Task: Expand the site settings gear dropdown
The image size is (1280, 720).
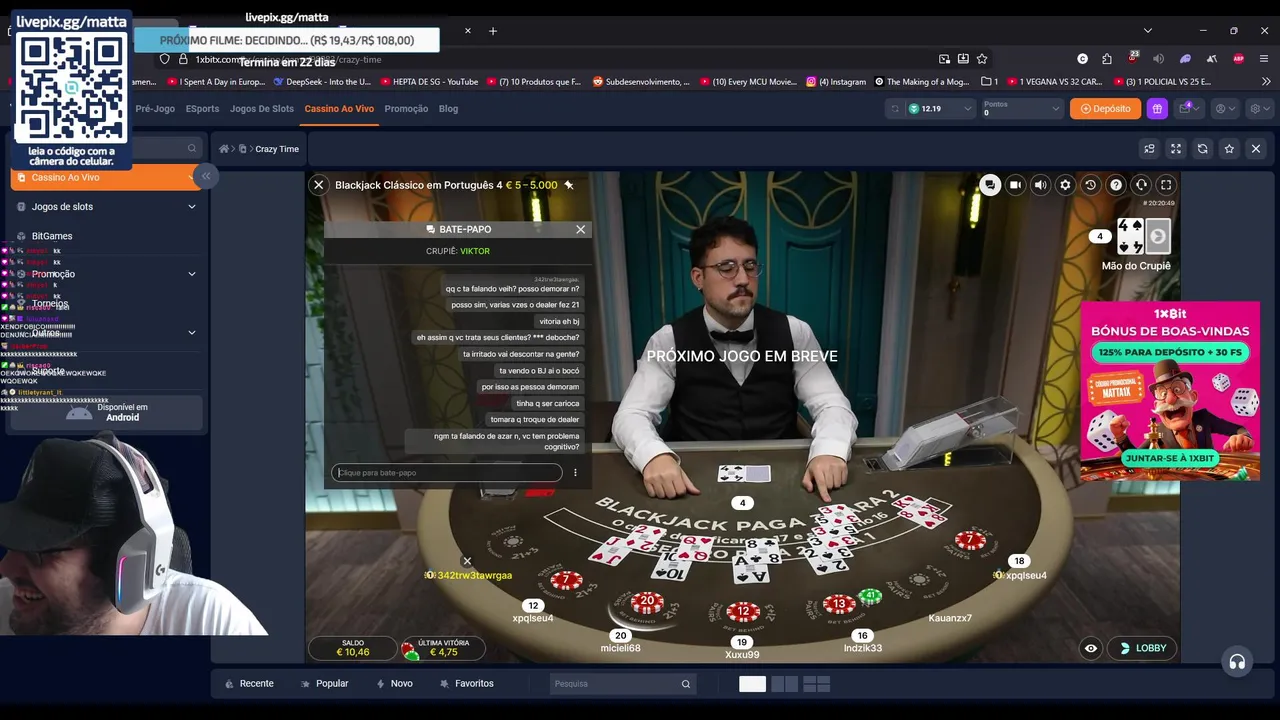Action: (1260, 108)
